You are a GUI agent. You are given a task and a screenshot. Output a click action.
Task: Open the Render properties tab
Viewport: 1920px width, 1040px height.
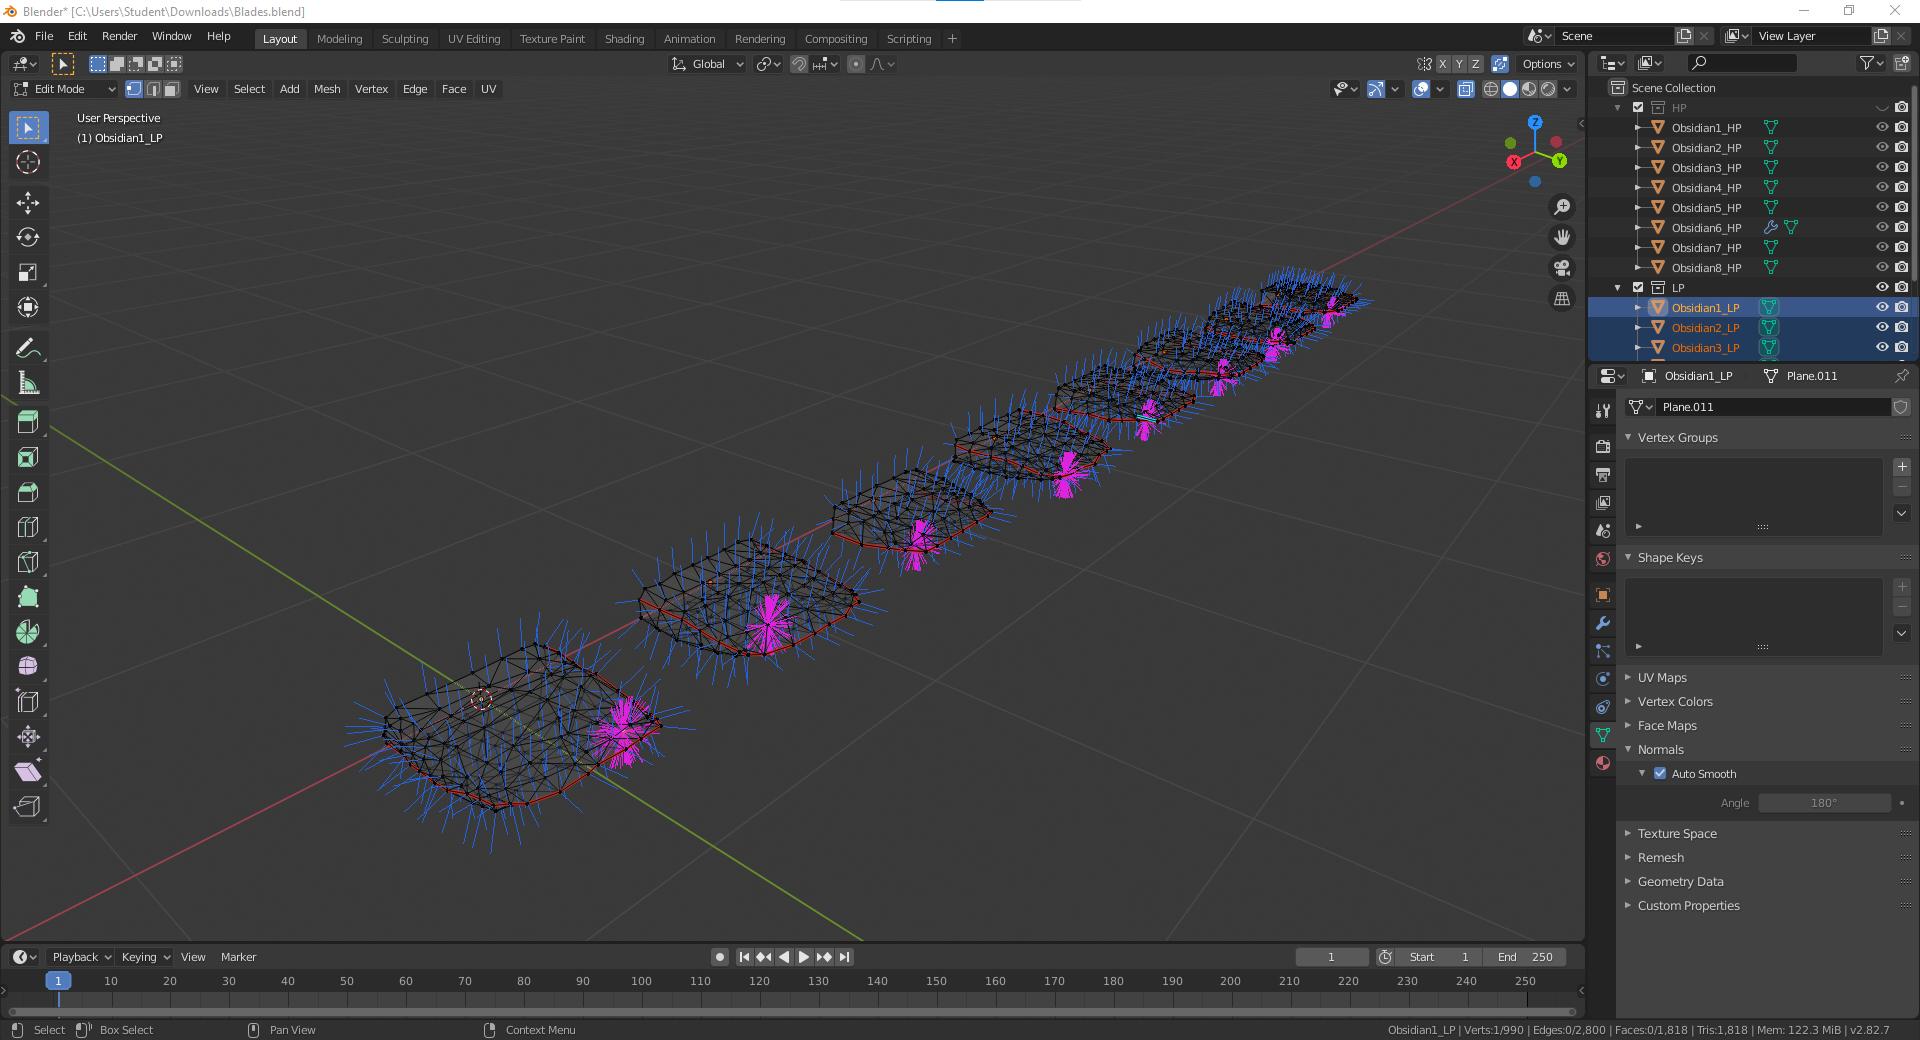click(x=1603, y=446)
